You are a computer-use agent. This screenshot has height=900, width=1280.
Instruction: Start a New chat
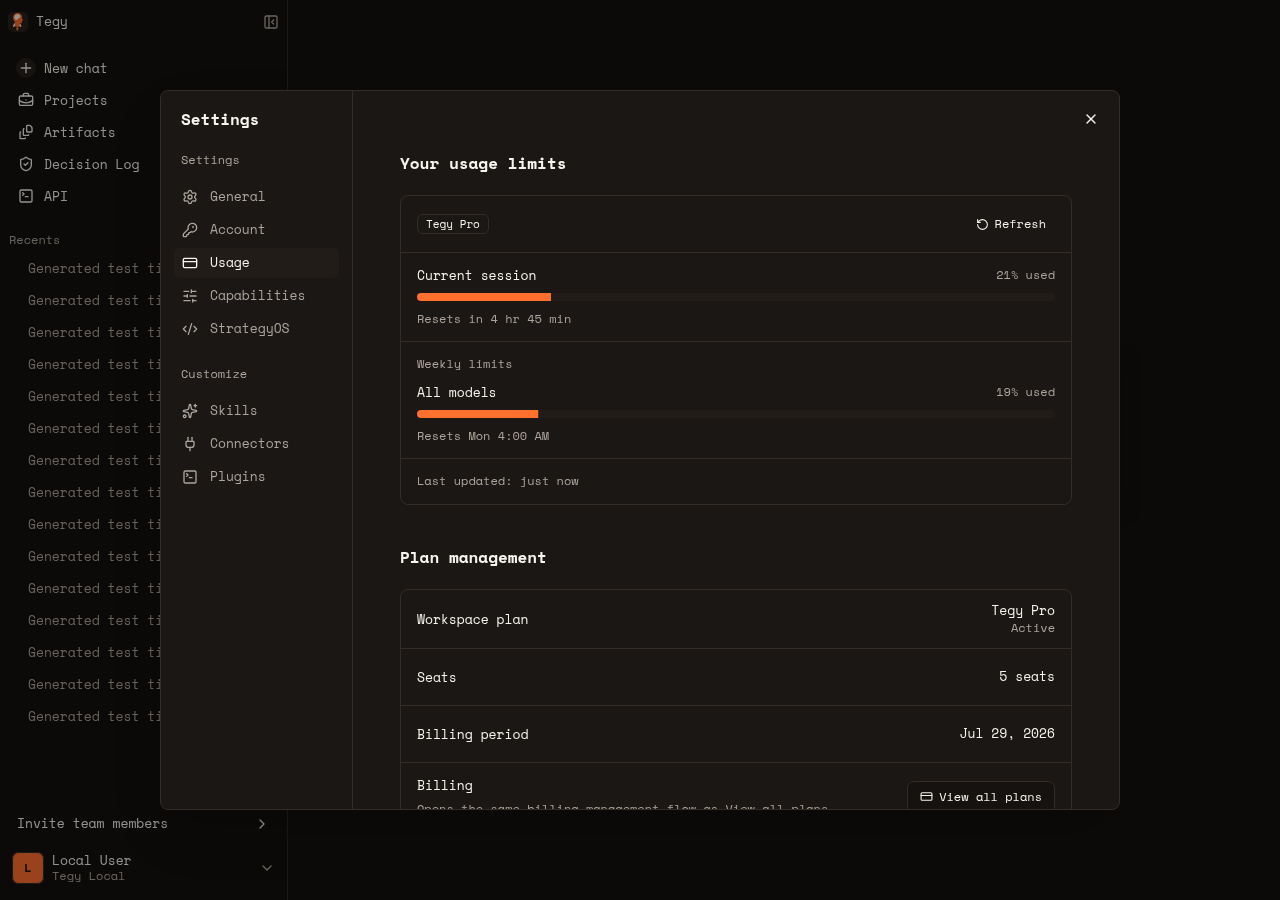(x=75, y=68)
